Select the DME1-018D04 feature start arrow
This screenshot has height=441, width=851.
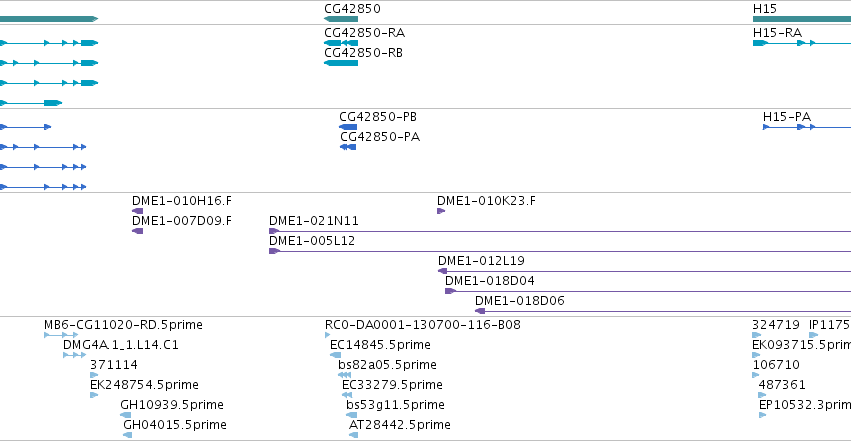tap(450, 291)
